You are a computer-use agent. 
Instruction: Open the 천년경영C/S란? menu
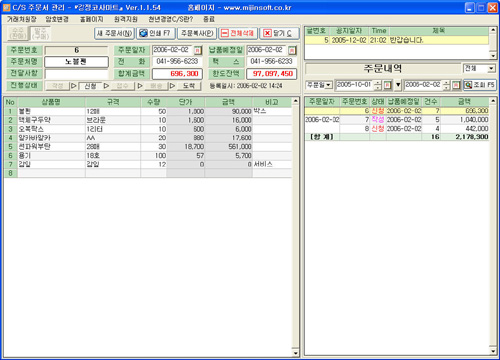point(171,19)
